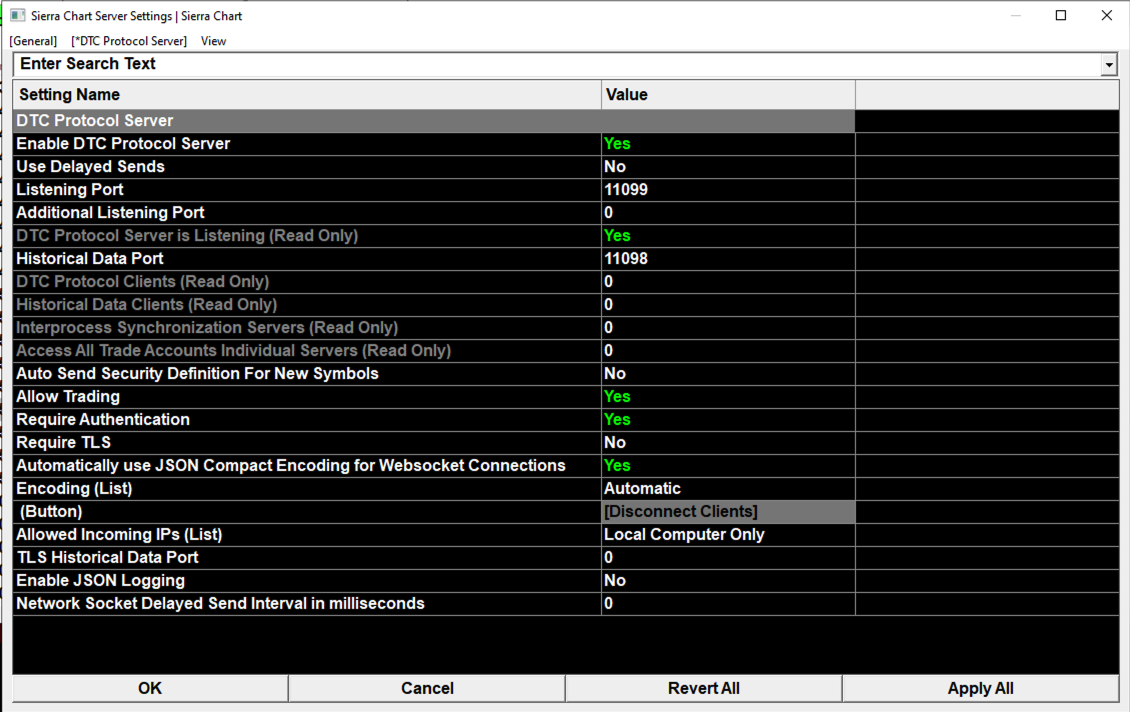Toggle Auto Send Security Definition No value
1130x712 pixels.
pyautogui.click(x=729, y=373)
